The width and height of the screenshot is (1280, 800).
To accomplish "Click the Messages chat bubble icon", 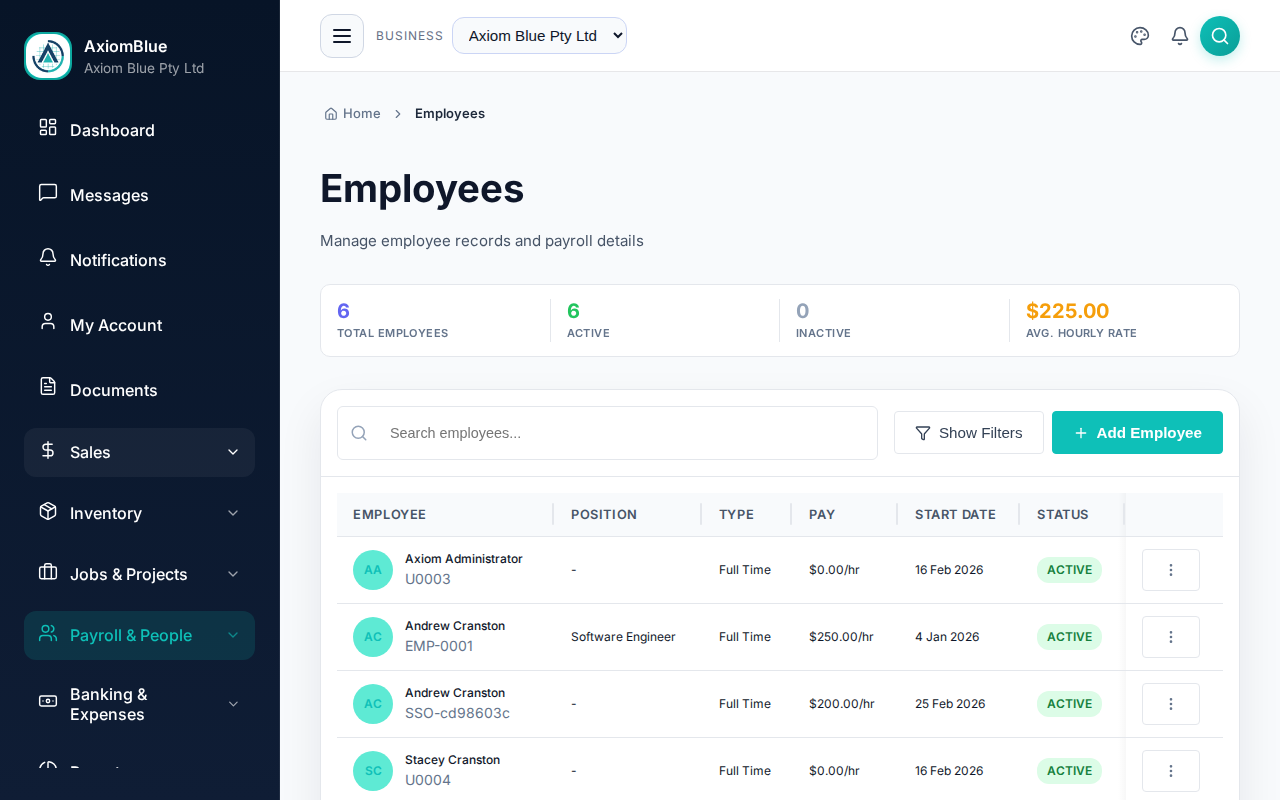I will point(48,192).
